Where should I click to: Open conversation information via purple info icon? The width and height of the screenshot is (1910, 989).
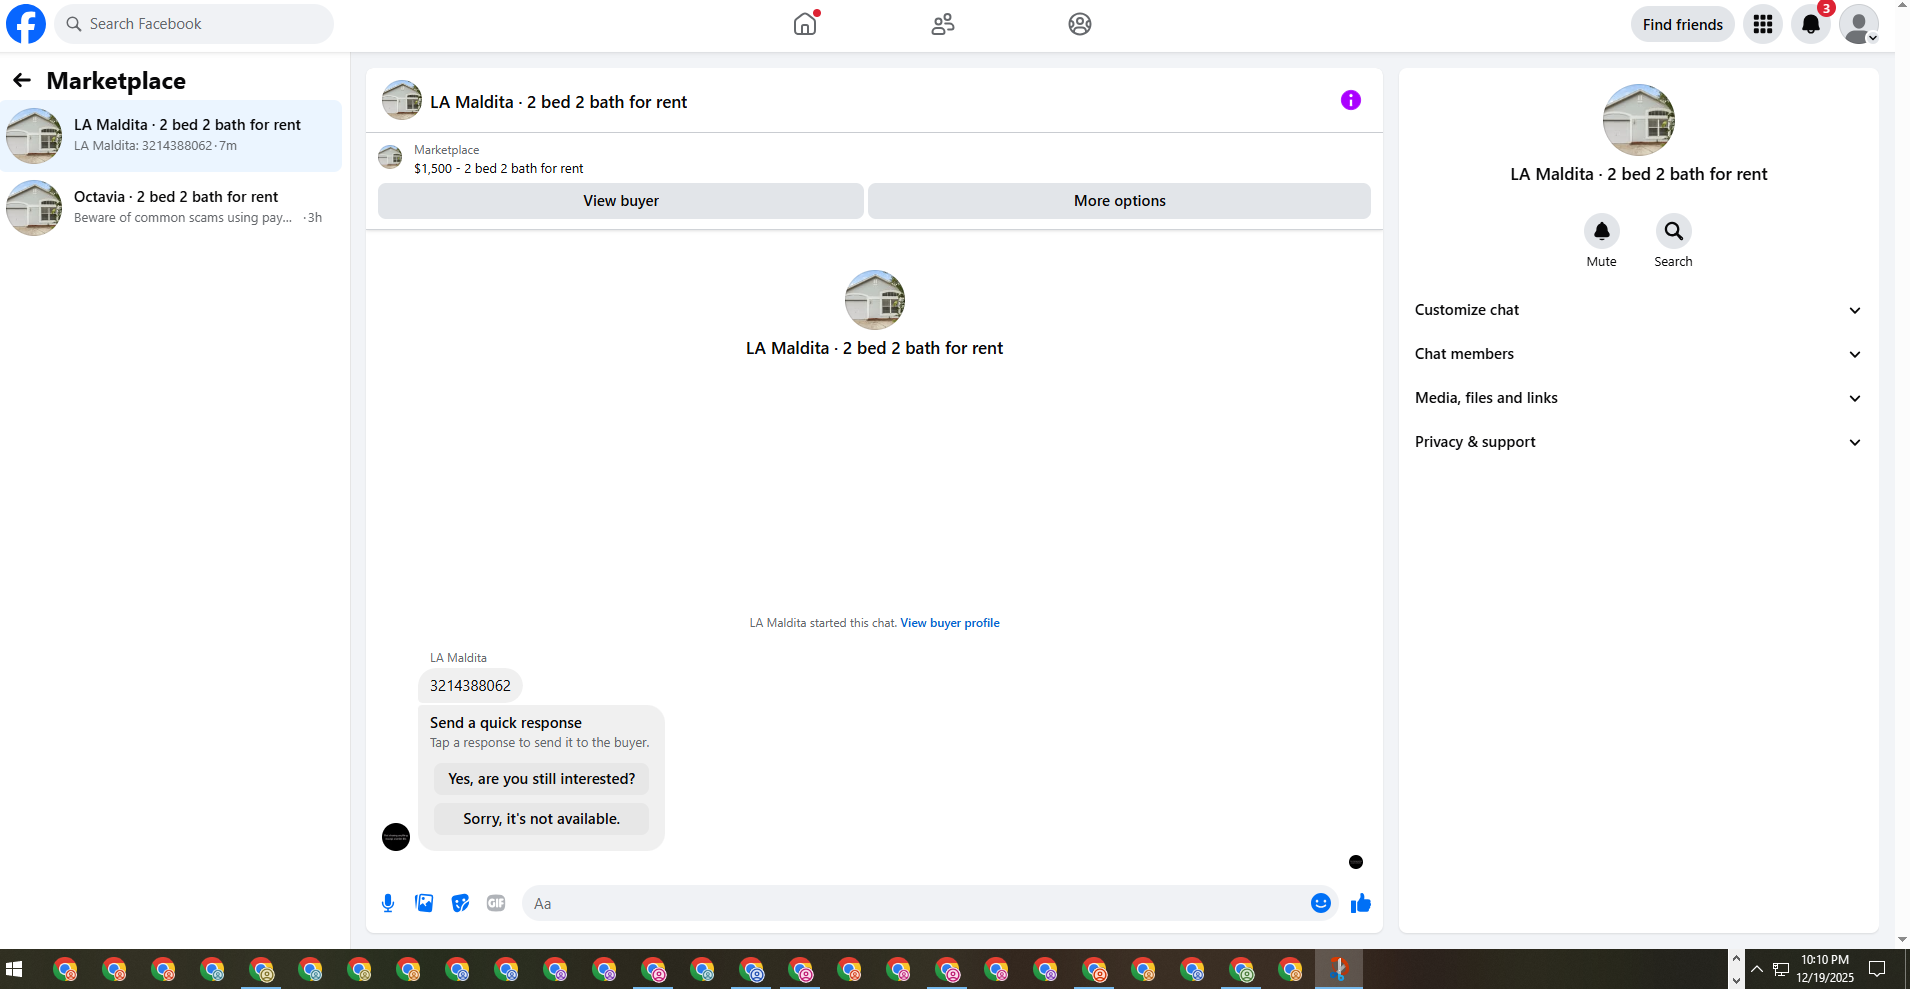pyautogui.click(x=1351, y=100)
